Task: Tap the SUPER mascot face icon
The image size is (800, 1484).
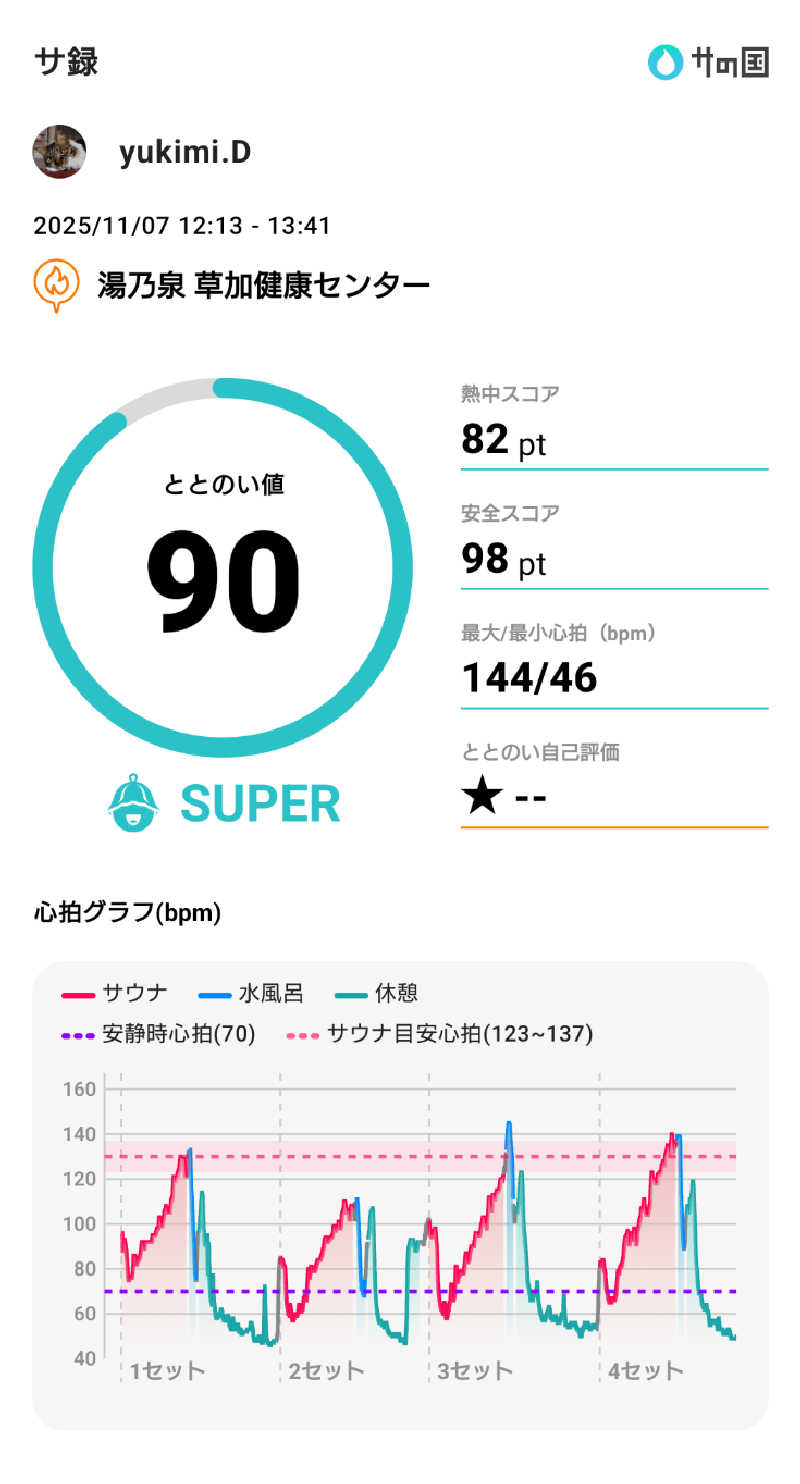Action: click(133, 803)
